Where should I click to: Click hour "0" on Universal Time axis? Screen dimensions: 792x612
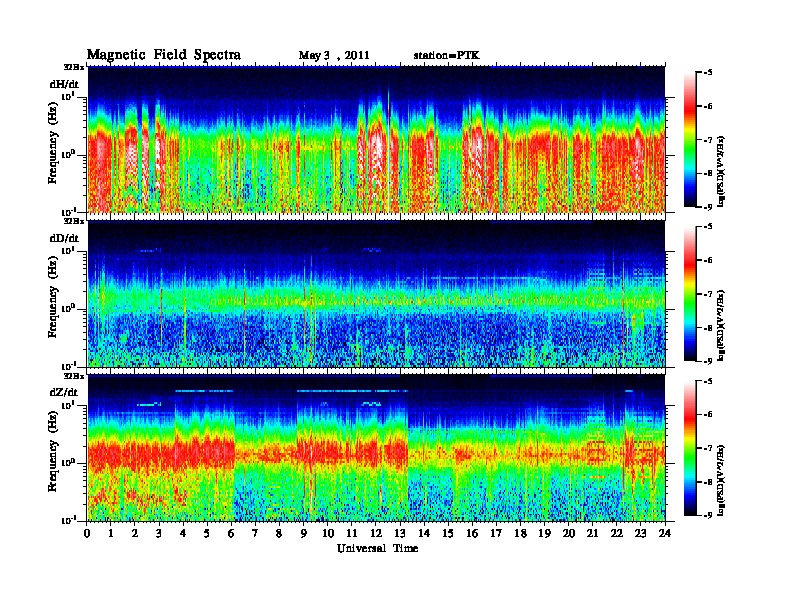point(87,533)
